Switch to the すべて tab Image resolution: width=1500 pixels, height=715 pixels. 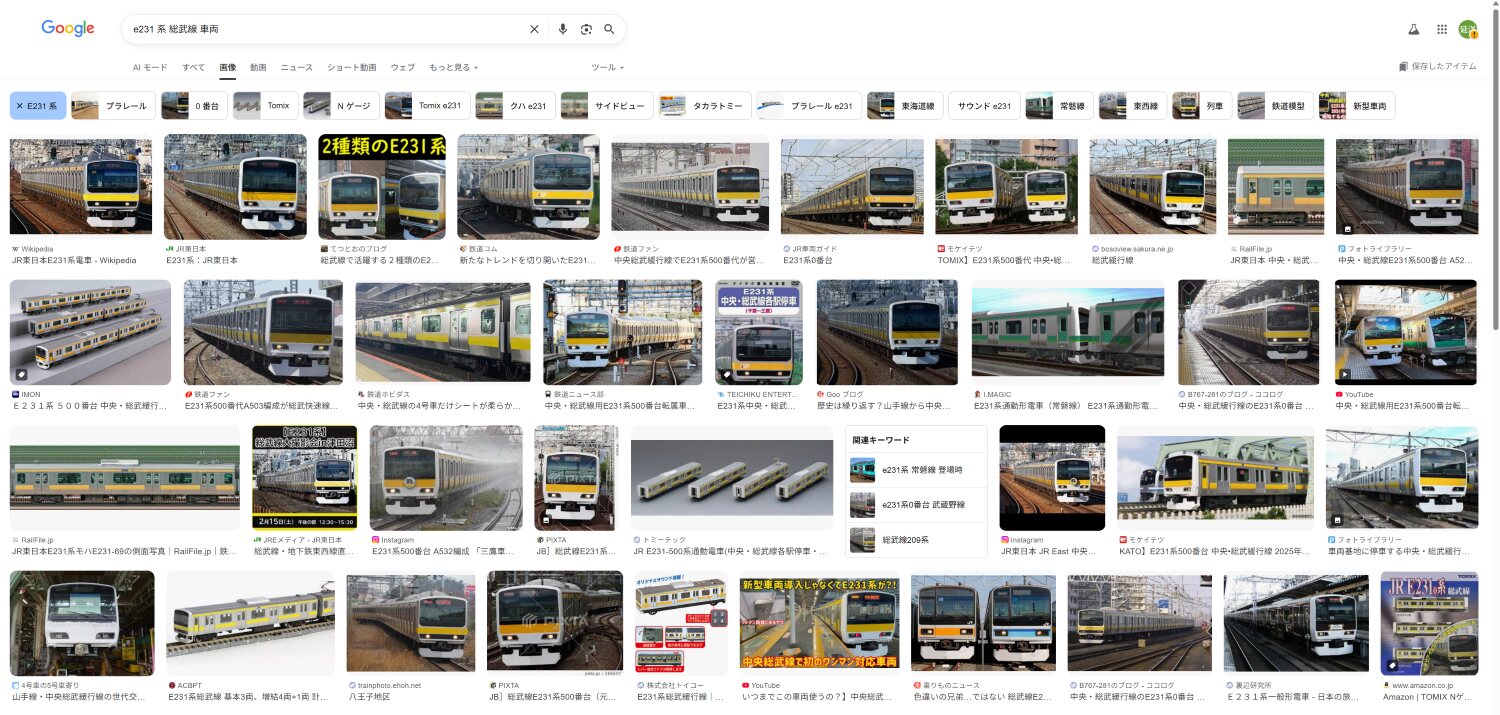coord(194,67)
